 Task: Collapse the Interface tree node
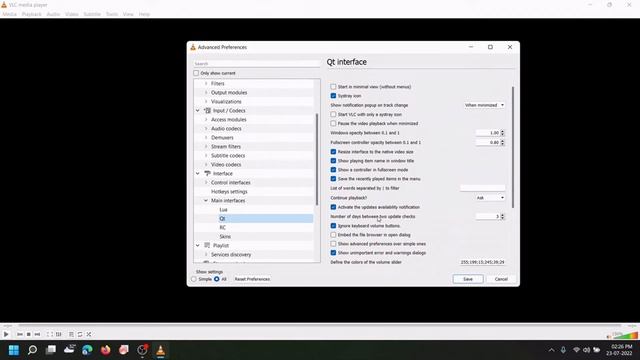tap(198, 173)
